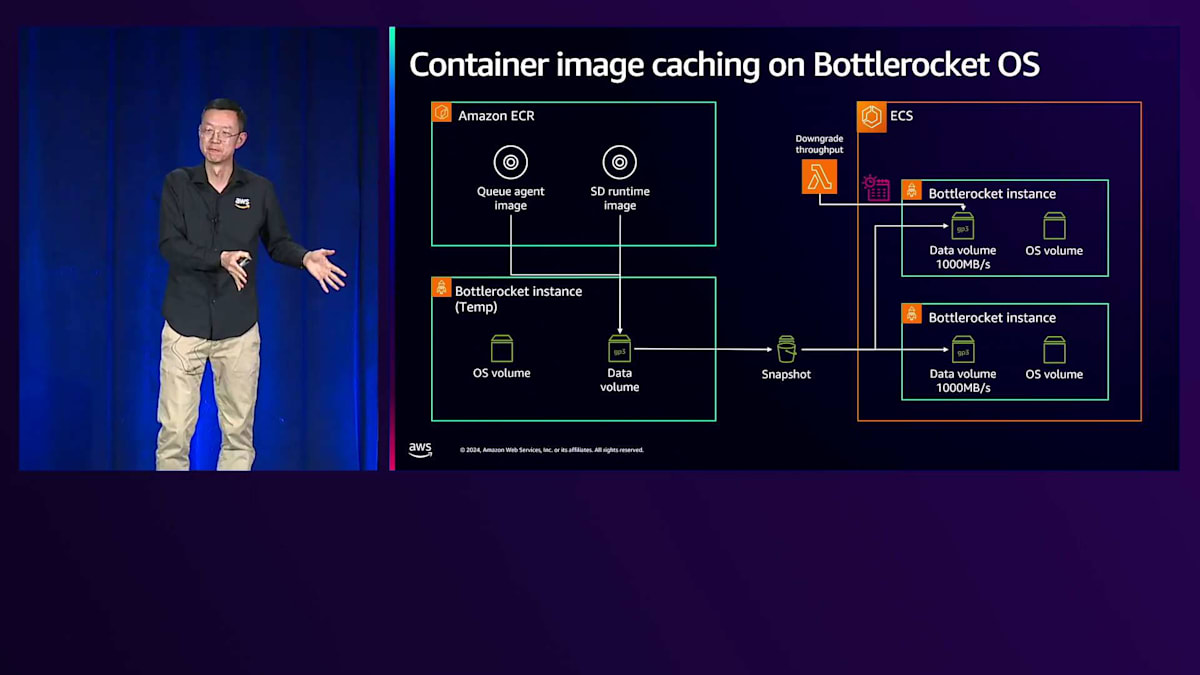Select gp3 Data volume icon in lower ECS instance

[x=963, y=349]
